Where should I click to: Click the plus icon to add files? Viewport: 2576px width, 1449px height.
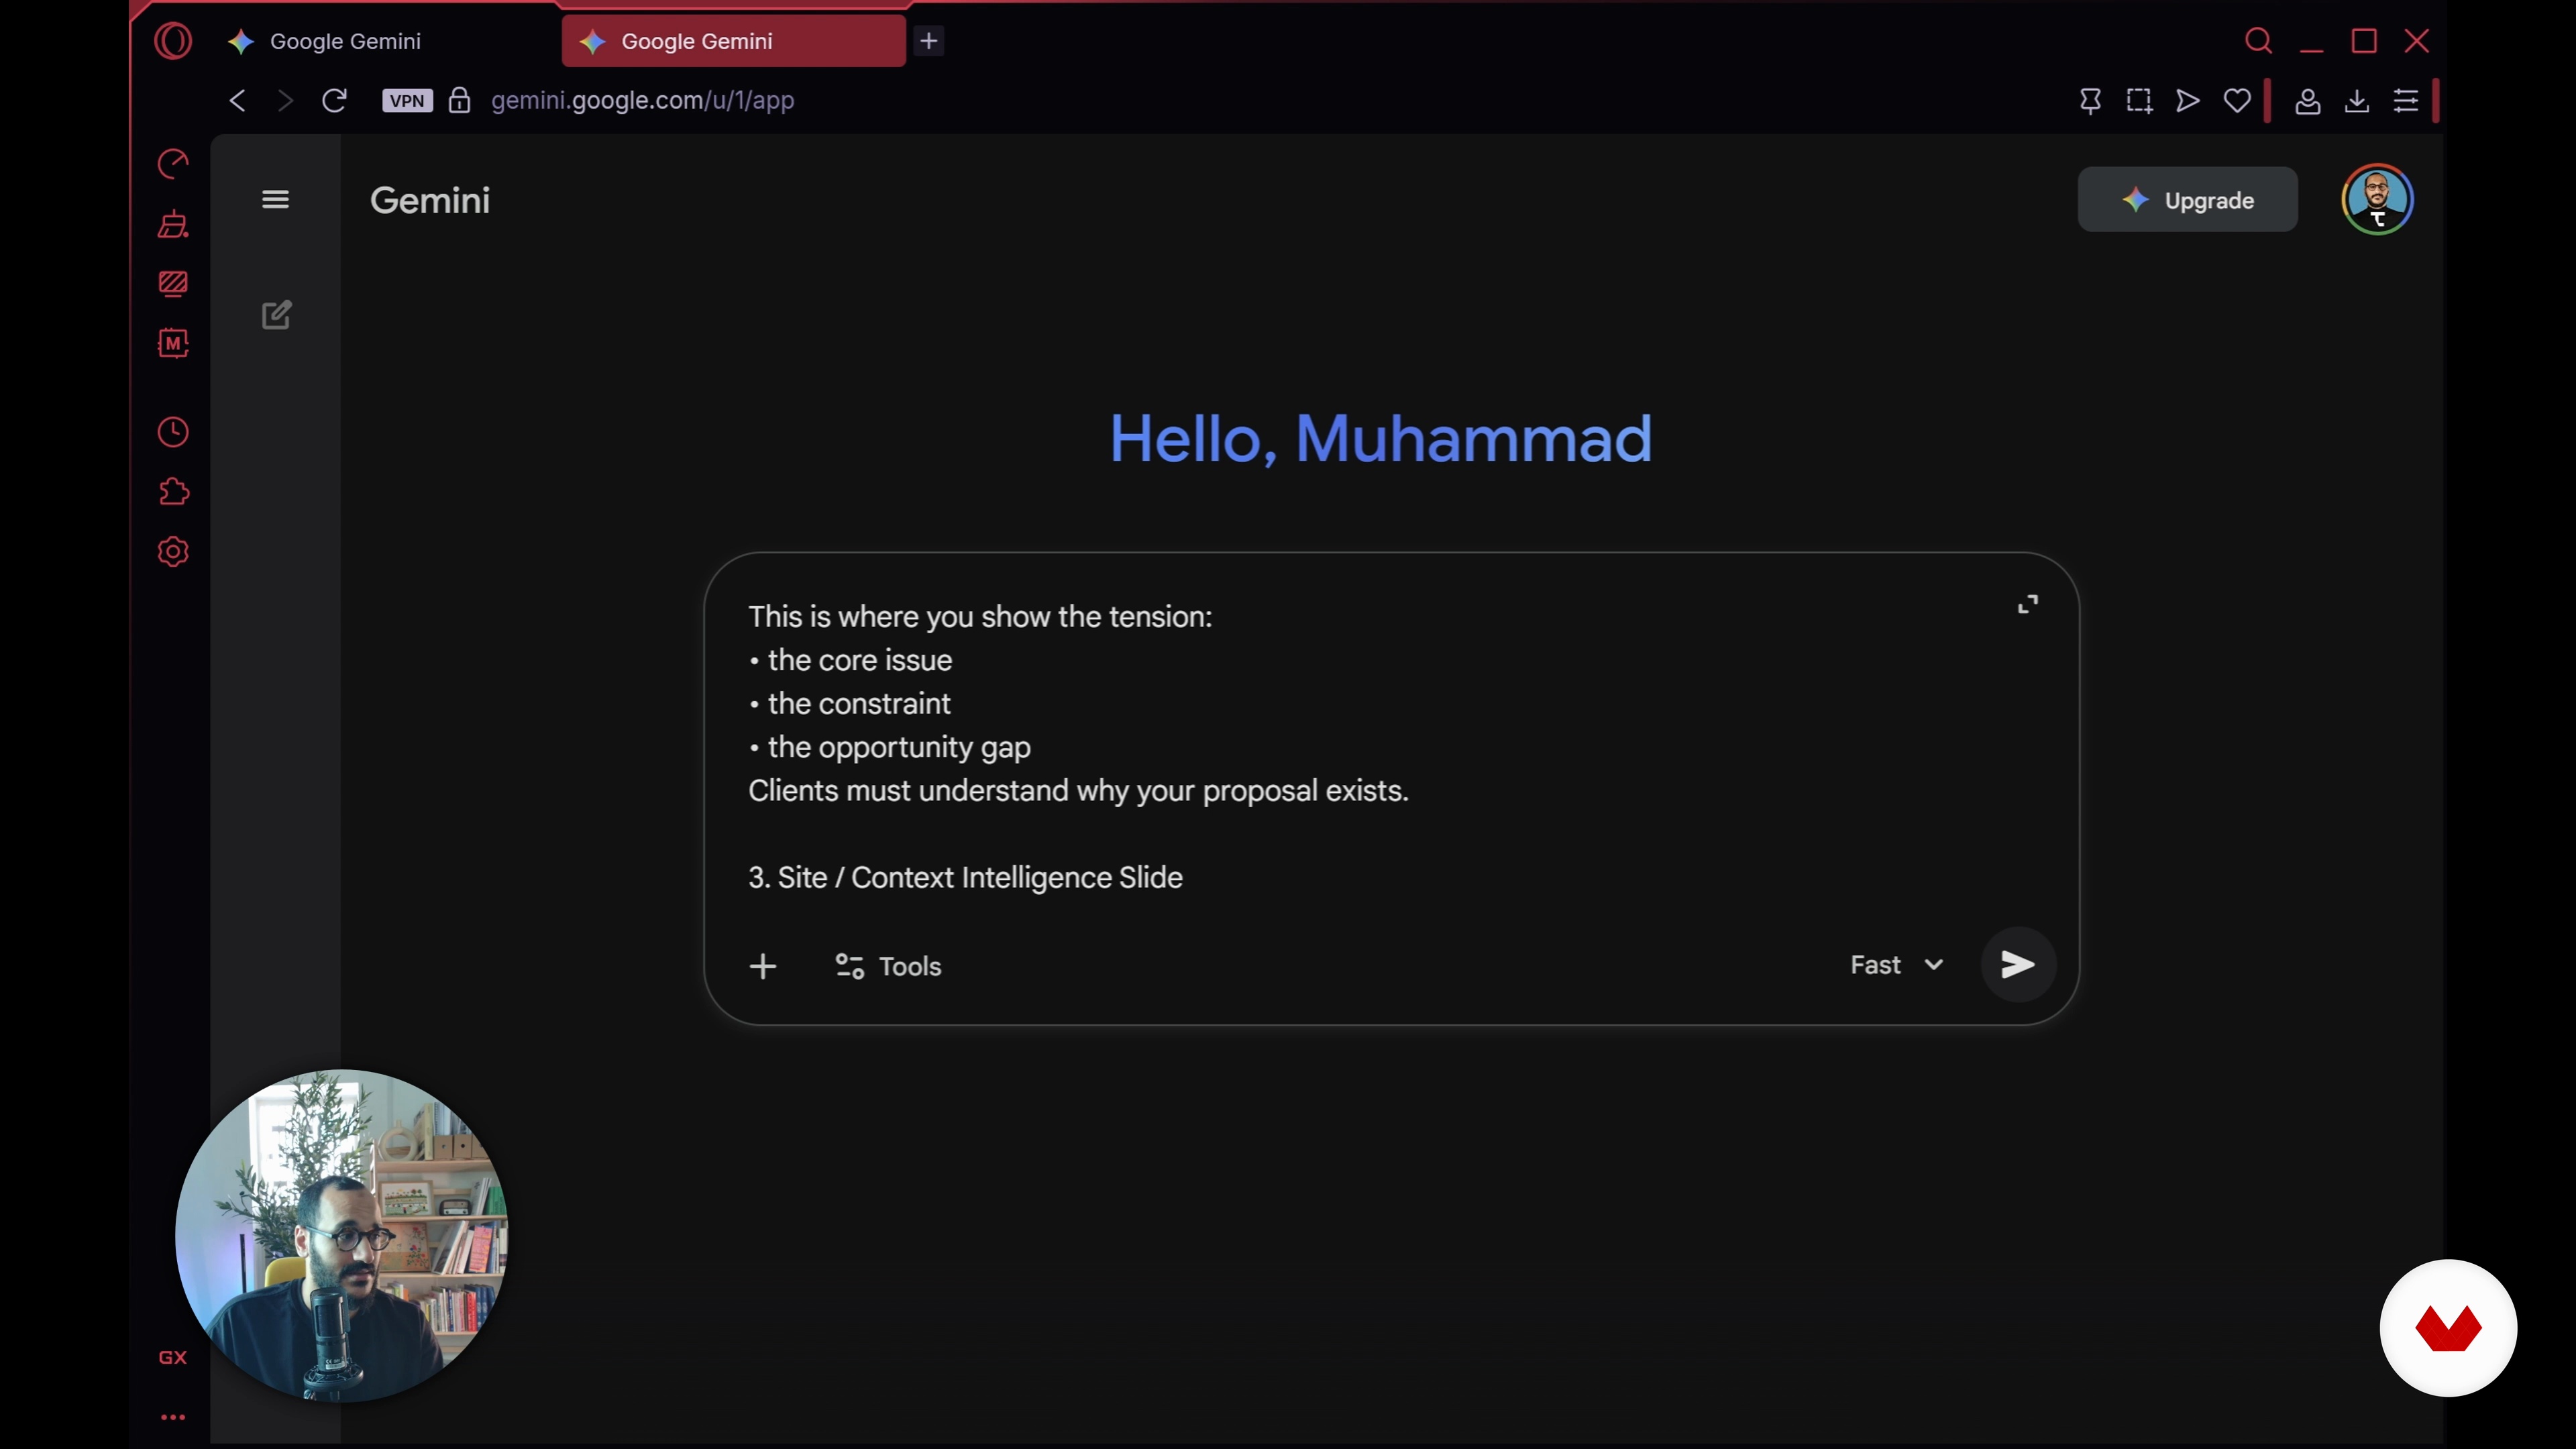tap(763, 966)
